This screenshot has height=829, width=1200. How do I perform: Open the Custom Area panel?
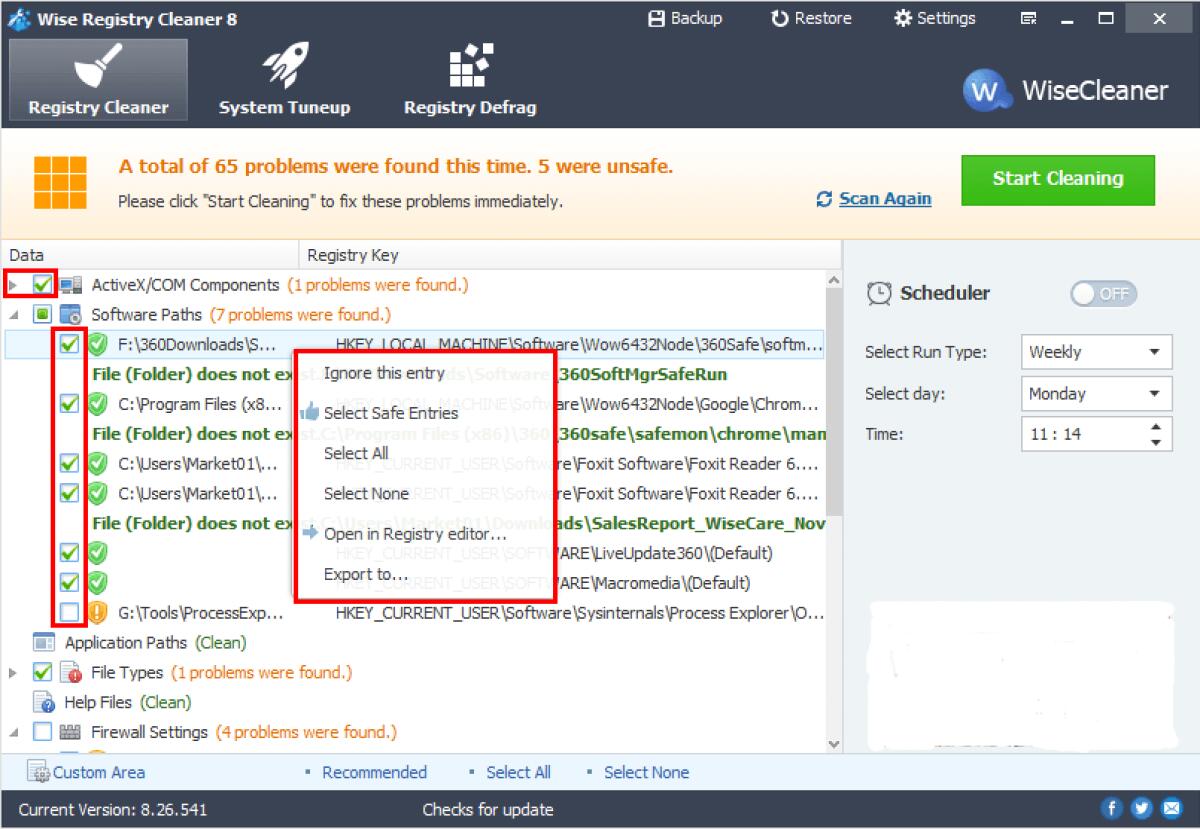coord(87,772)
